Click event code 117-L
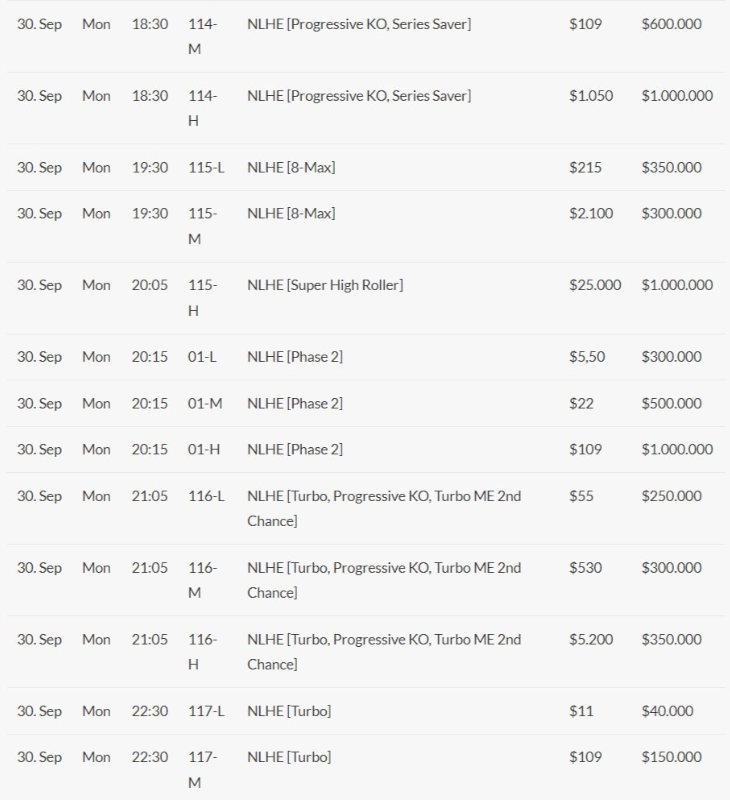The height and width of the screenshot is (800, 730). (x=206, y=711)
